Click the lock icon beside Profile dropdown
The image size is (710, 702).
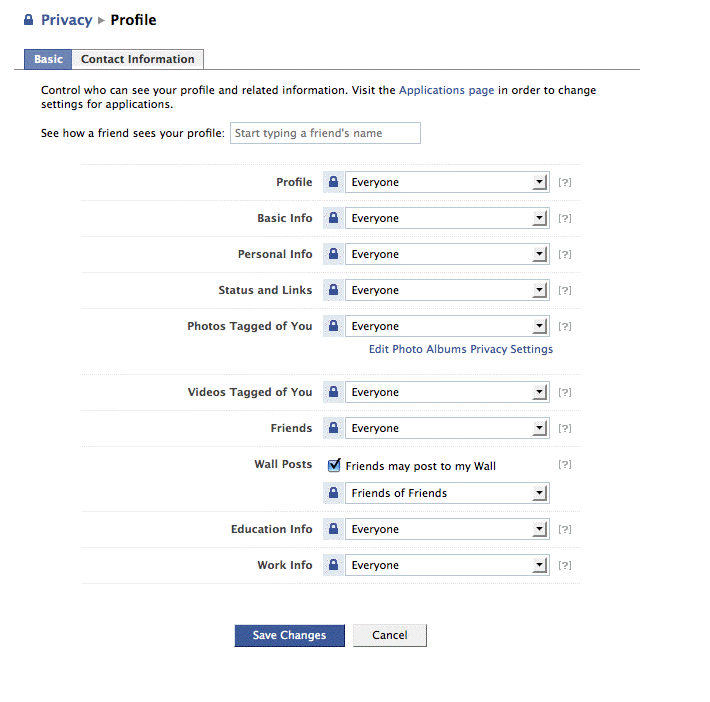click(x=333, y=183)
